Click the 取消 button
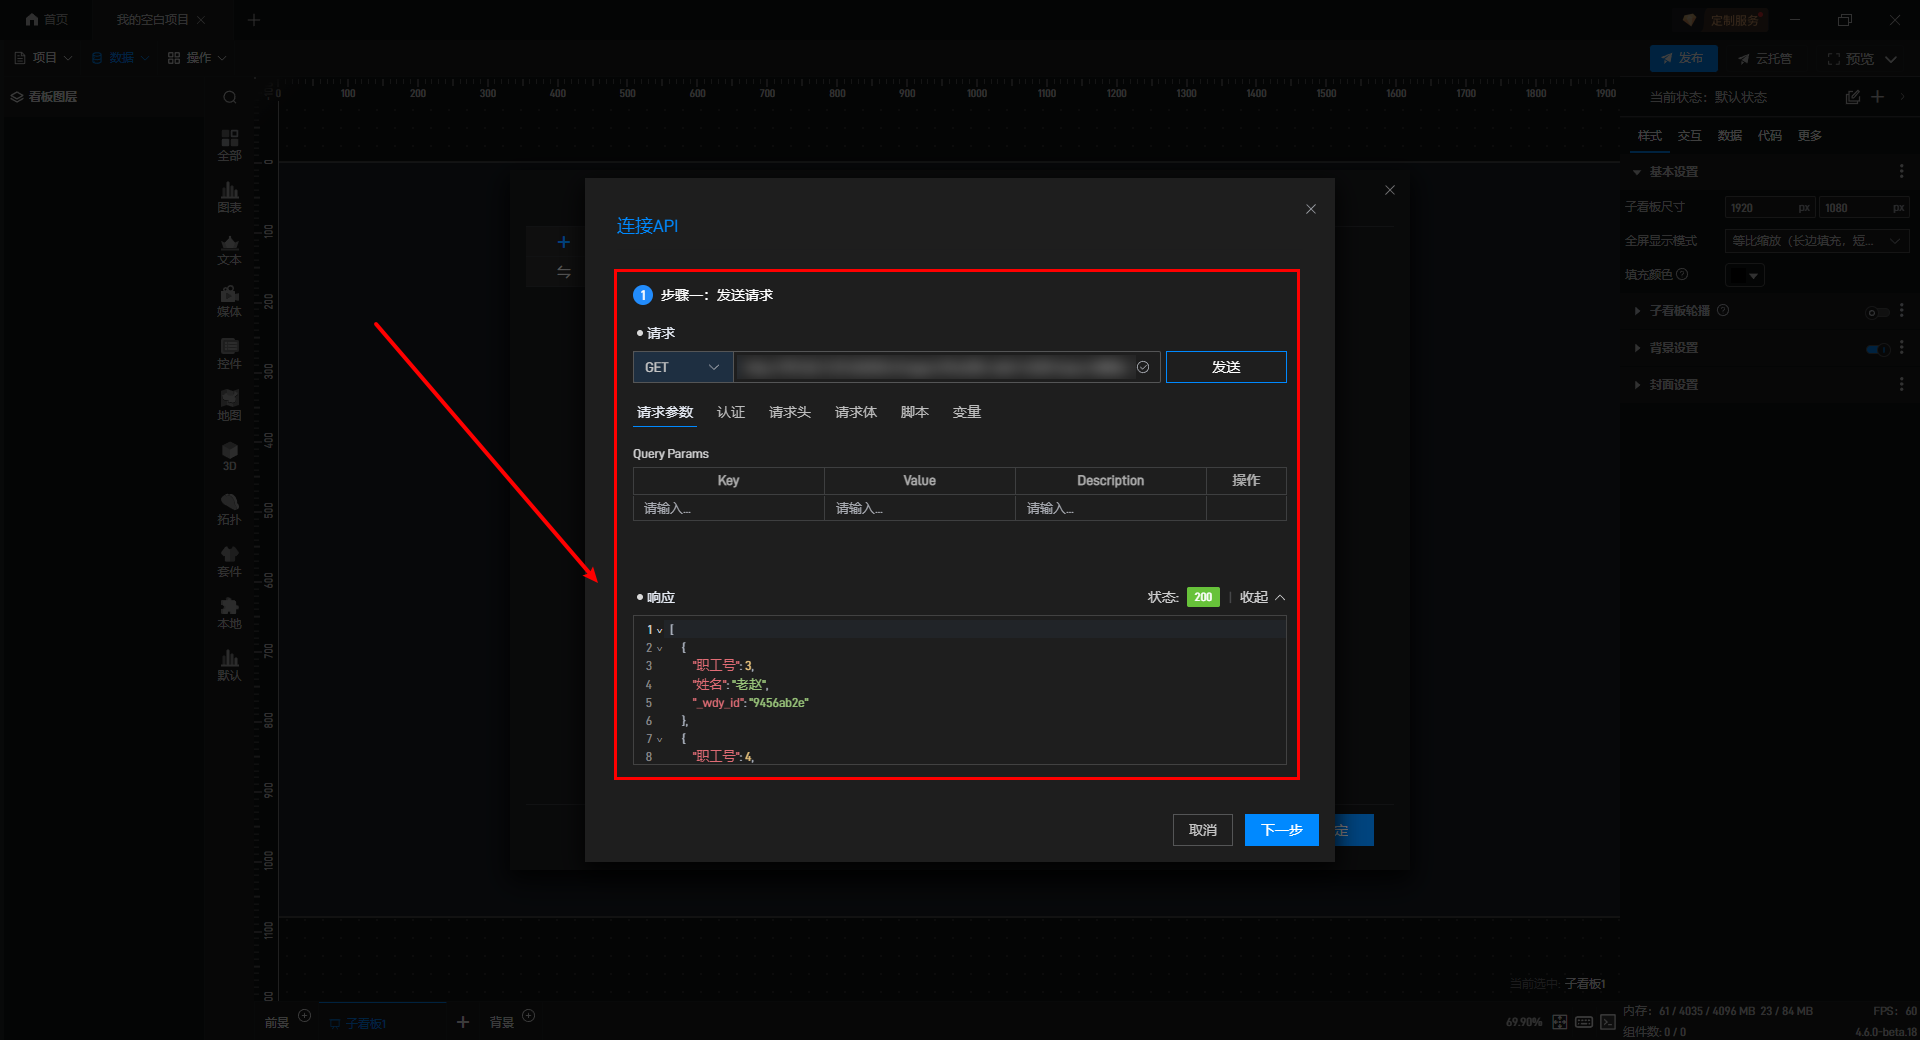 click(1202, 830)
